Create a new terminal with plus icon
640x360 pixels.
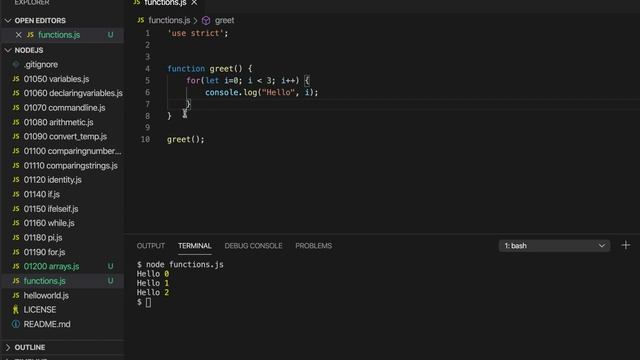(x=625, y=245)
